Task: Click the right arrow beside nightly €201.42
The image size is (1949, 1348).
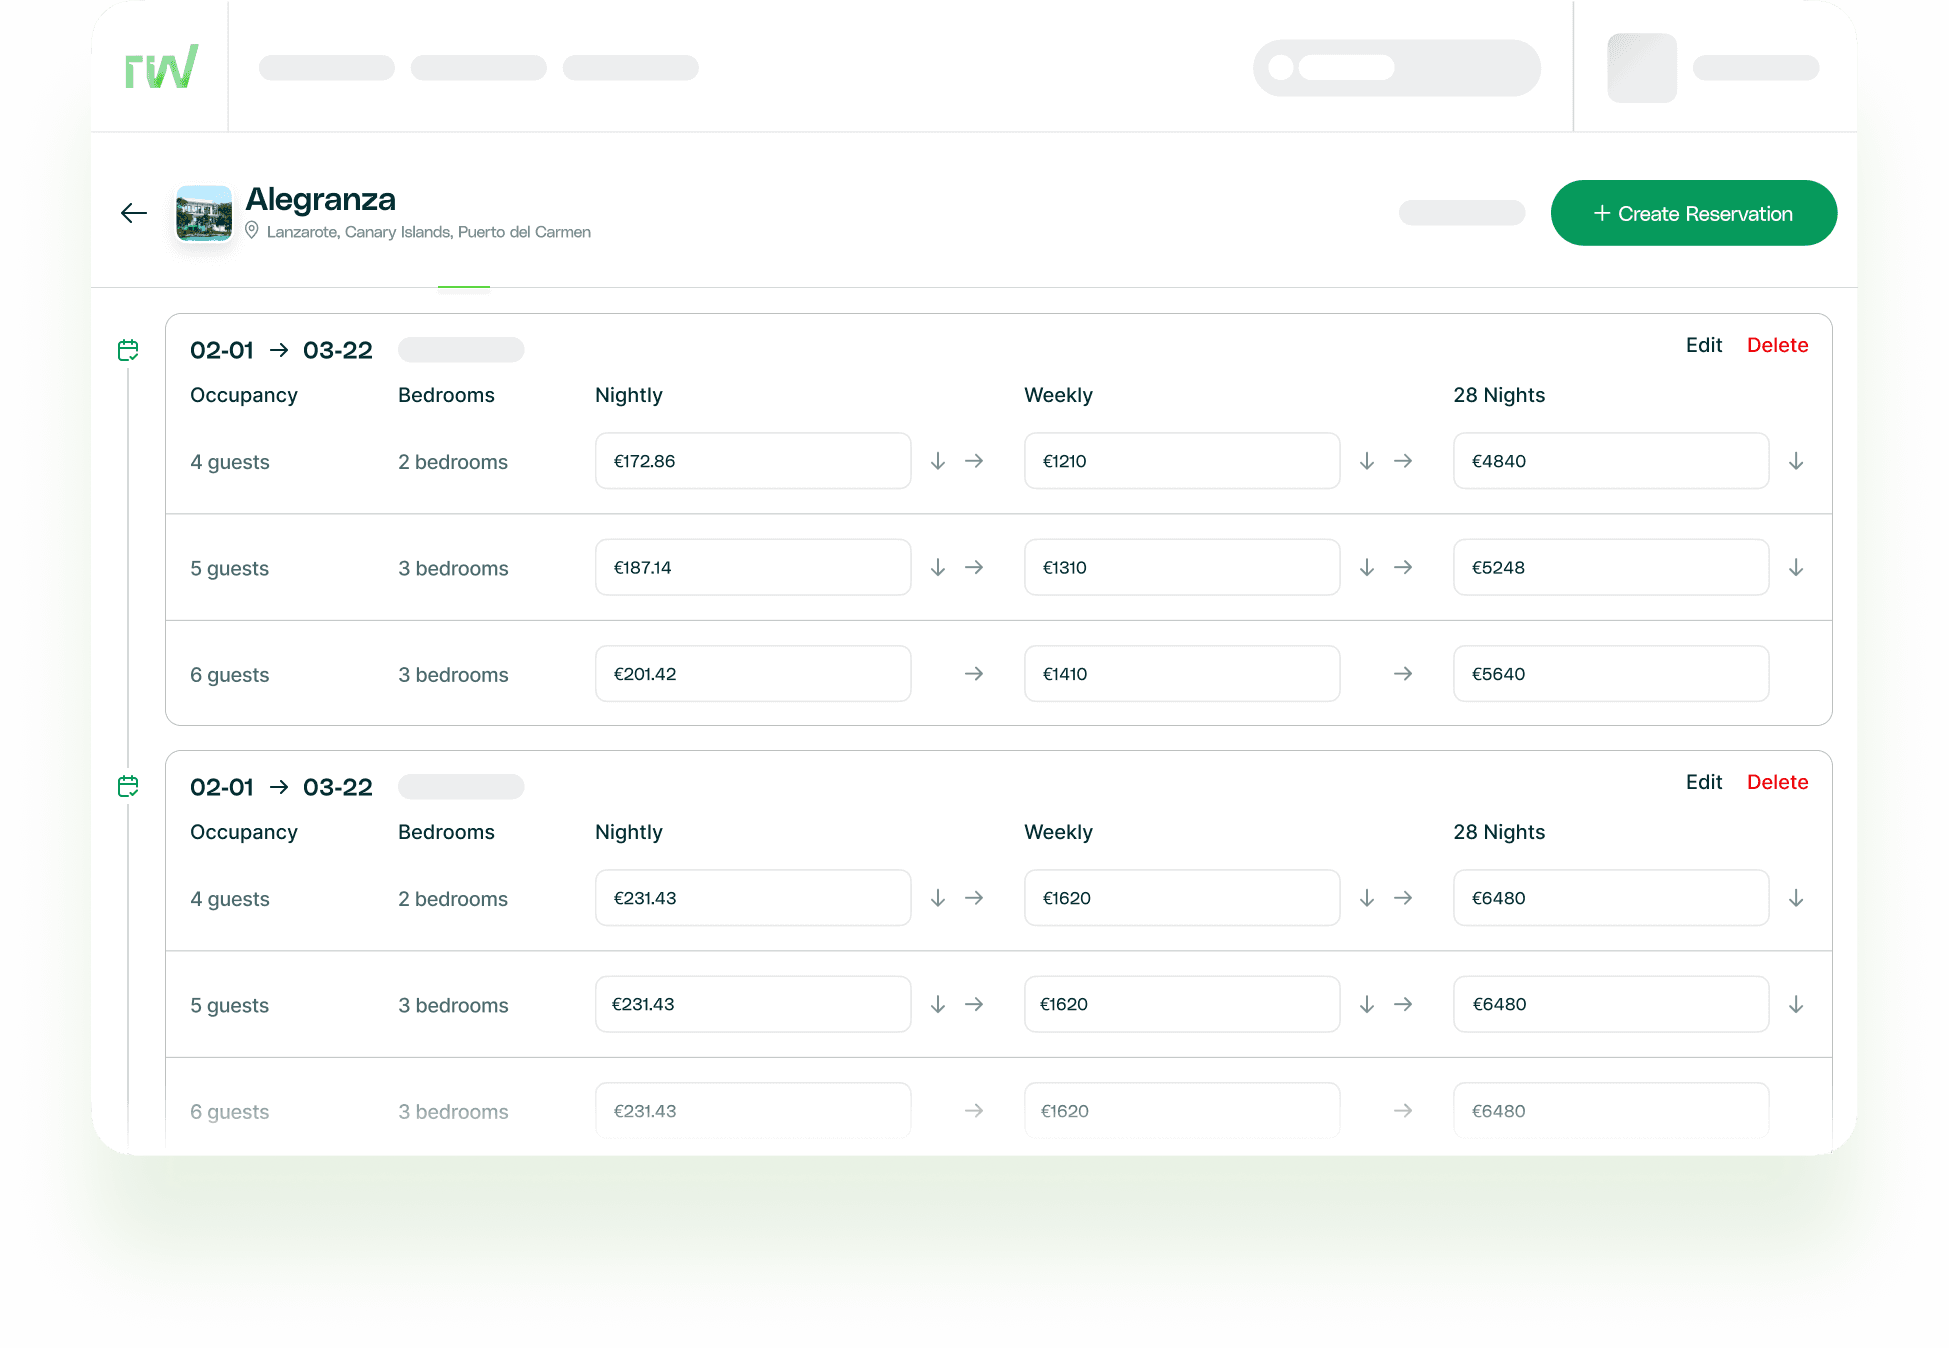Action: click(x=974, y=674)
